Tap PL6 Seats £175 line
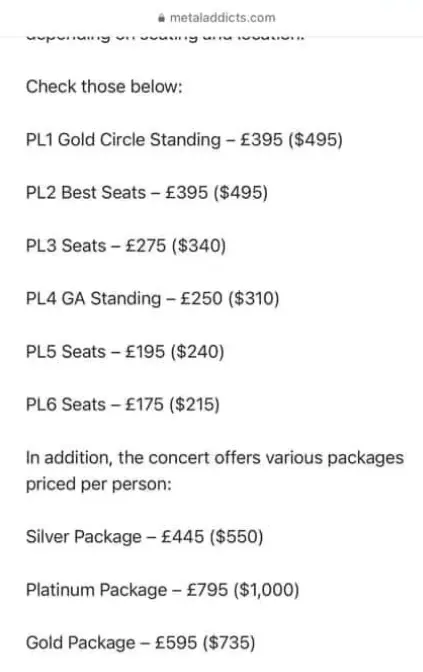Image resolution: width=423 pixels, height=672 pixels. pos(123,405)
